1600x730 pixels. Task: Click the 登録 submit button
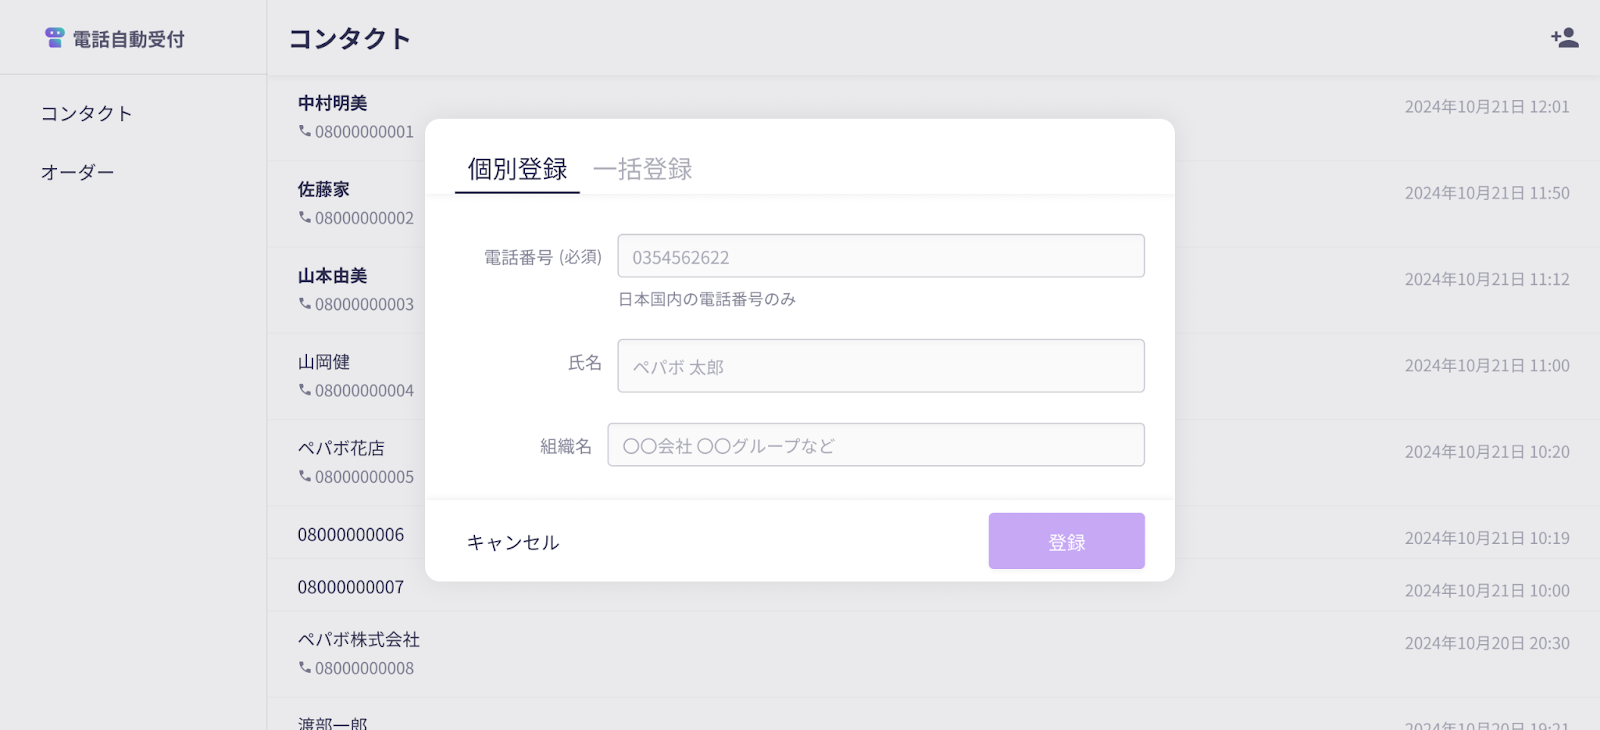click(1067, 541)
